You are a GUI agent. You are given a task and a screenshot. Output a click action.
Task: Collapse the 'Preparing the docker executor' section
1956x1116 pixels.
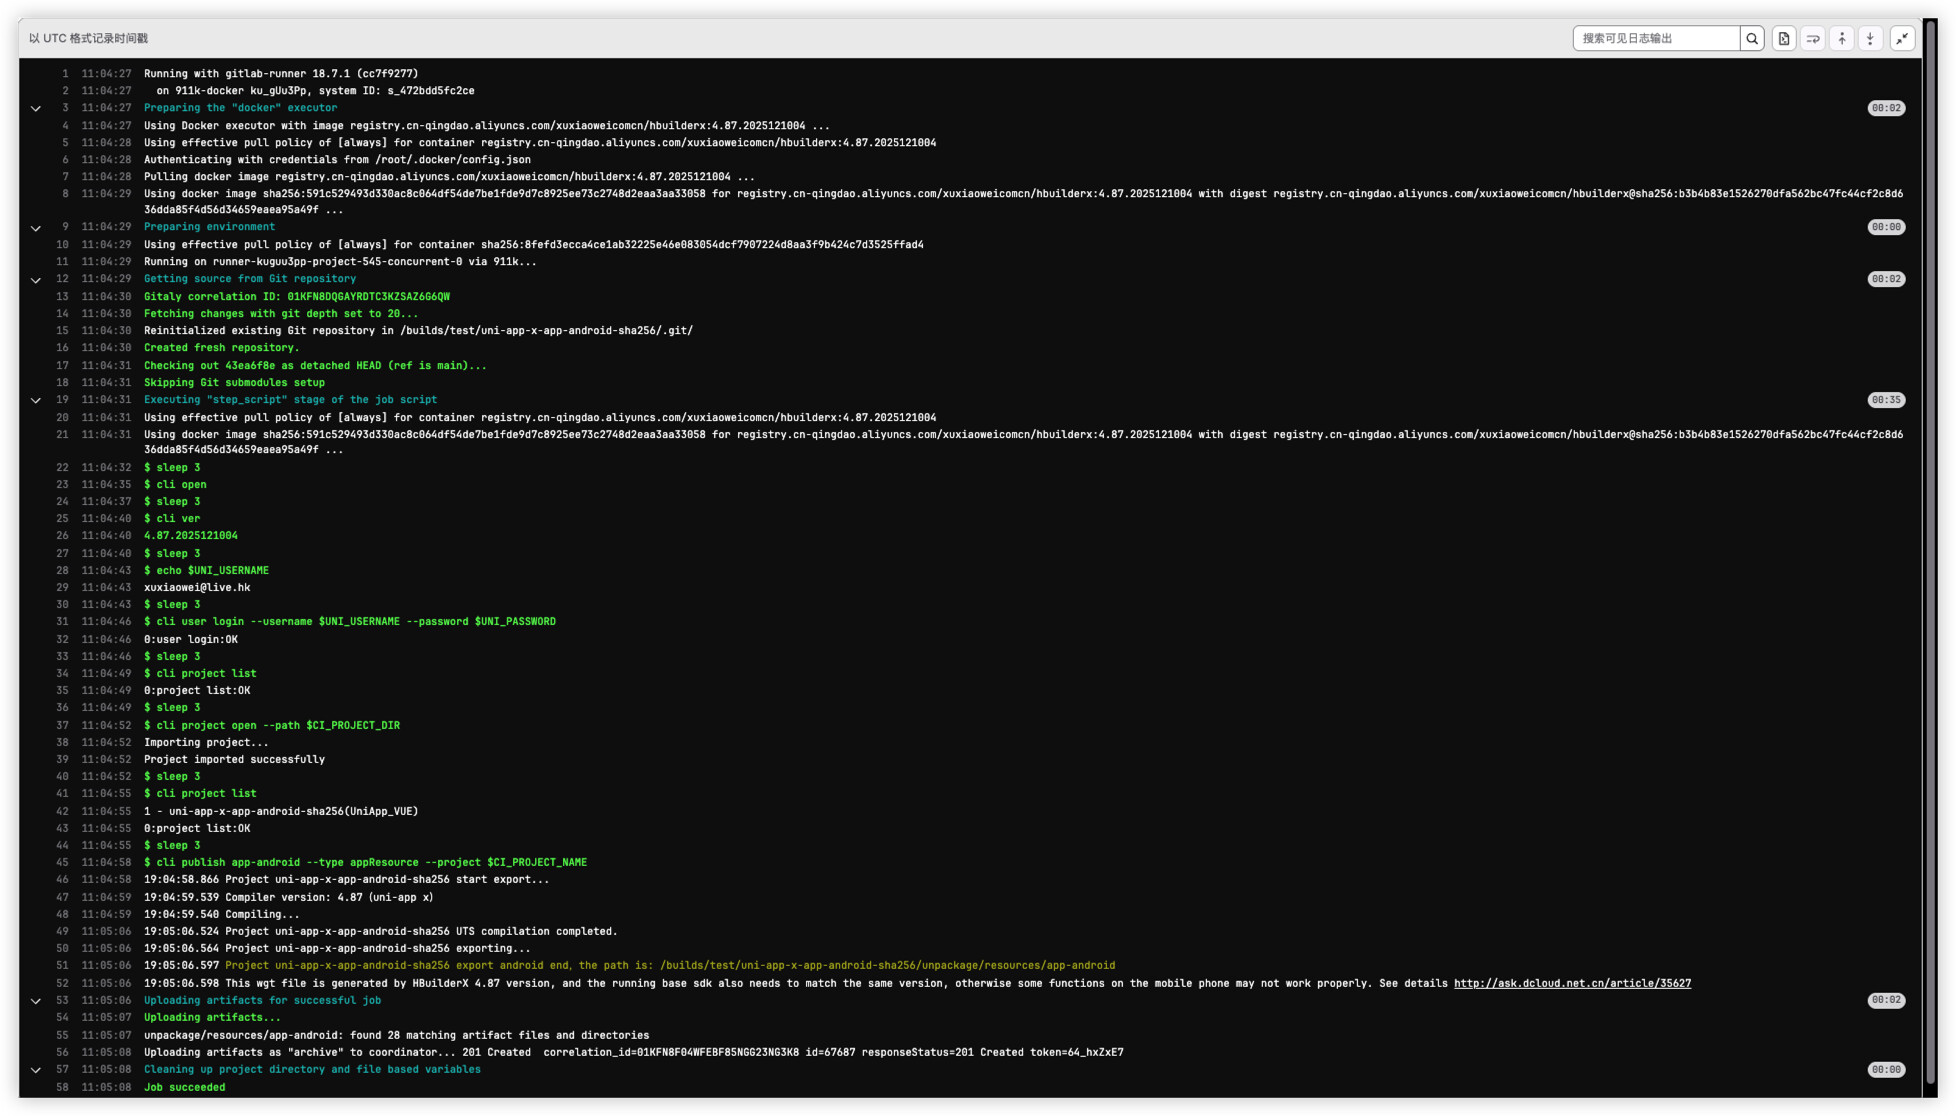[x=36, y=108]
